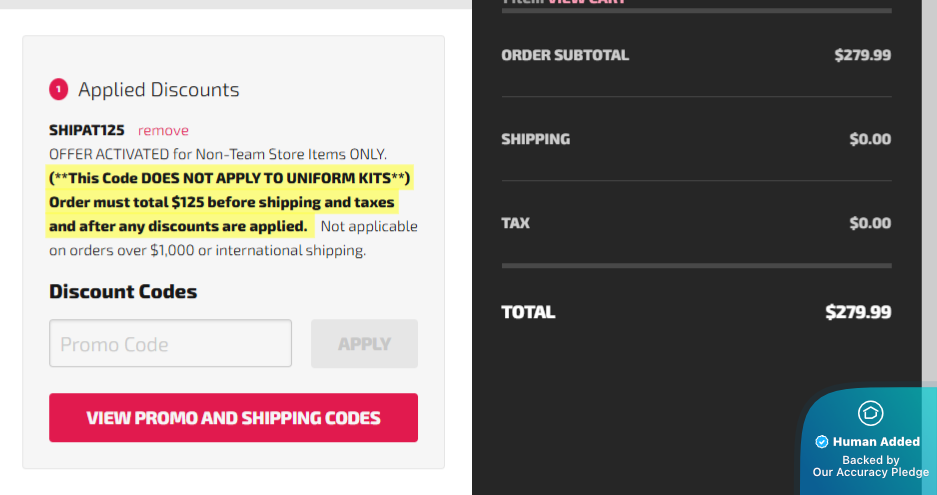Click the red number 1 badge icon

58,90
